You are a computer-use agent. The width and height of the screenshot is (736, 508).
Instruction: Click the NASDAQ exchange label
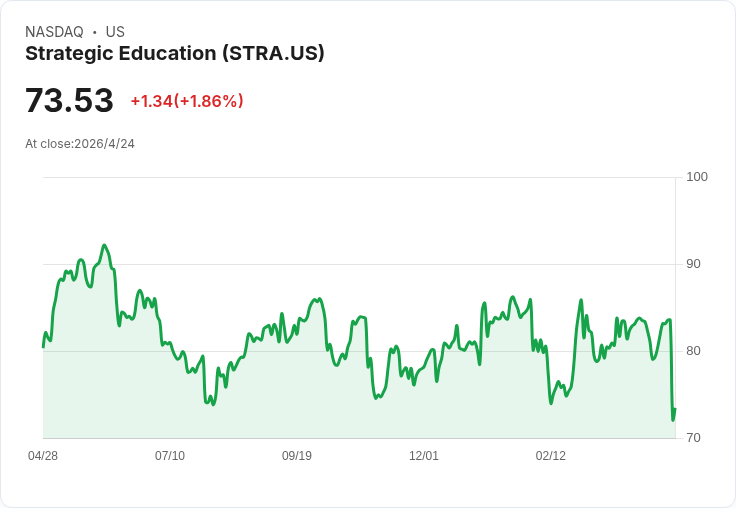[x=54, y=32]
